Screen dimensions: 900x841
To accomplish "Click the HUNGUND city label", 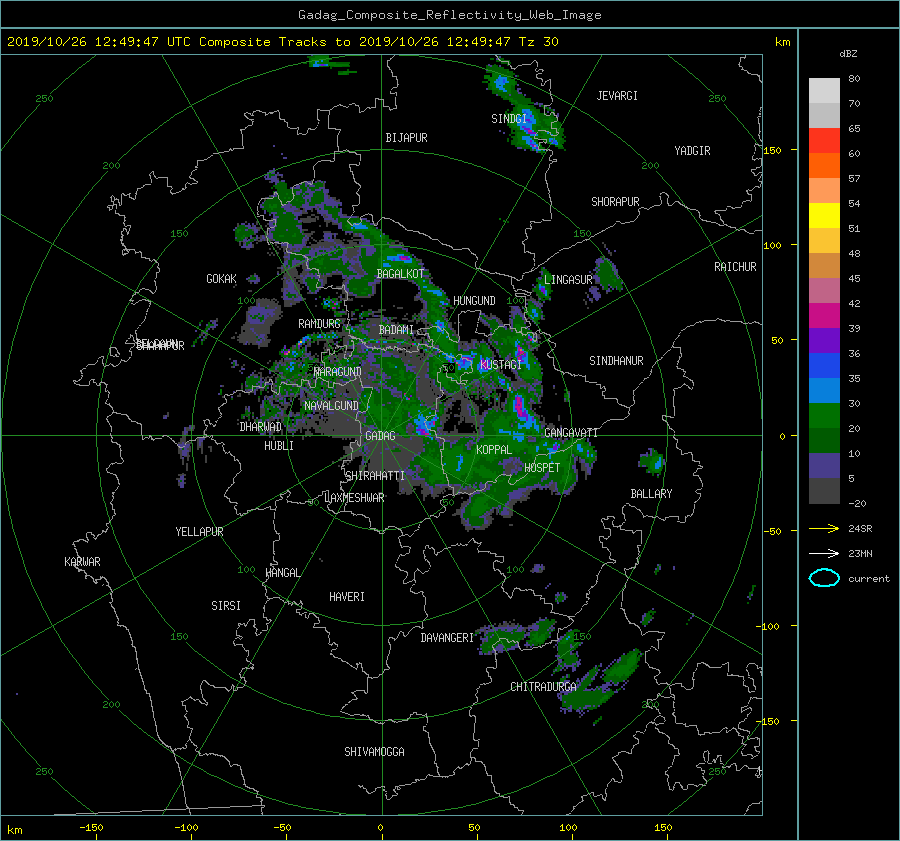I will pyautogui.click(x=474, y=301).
